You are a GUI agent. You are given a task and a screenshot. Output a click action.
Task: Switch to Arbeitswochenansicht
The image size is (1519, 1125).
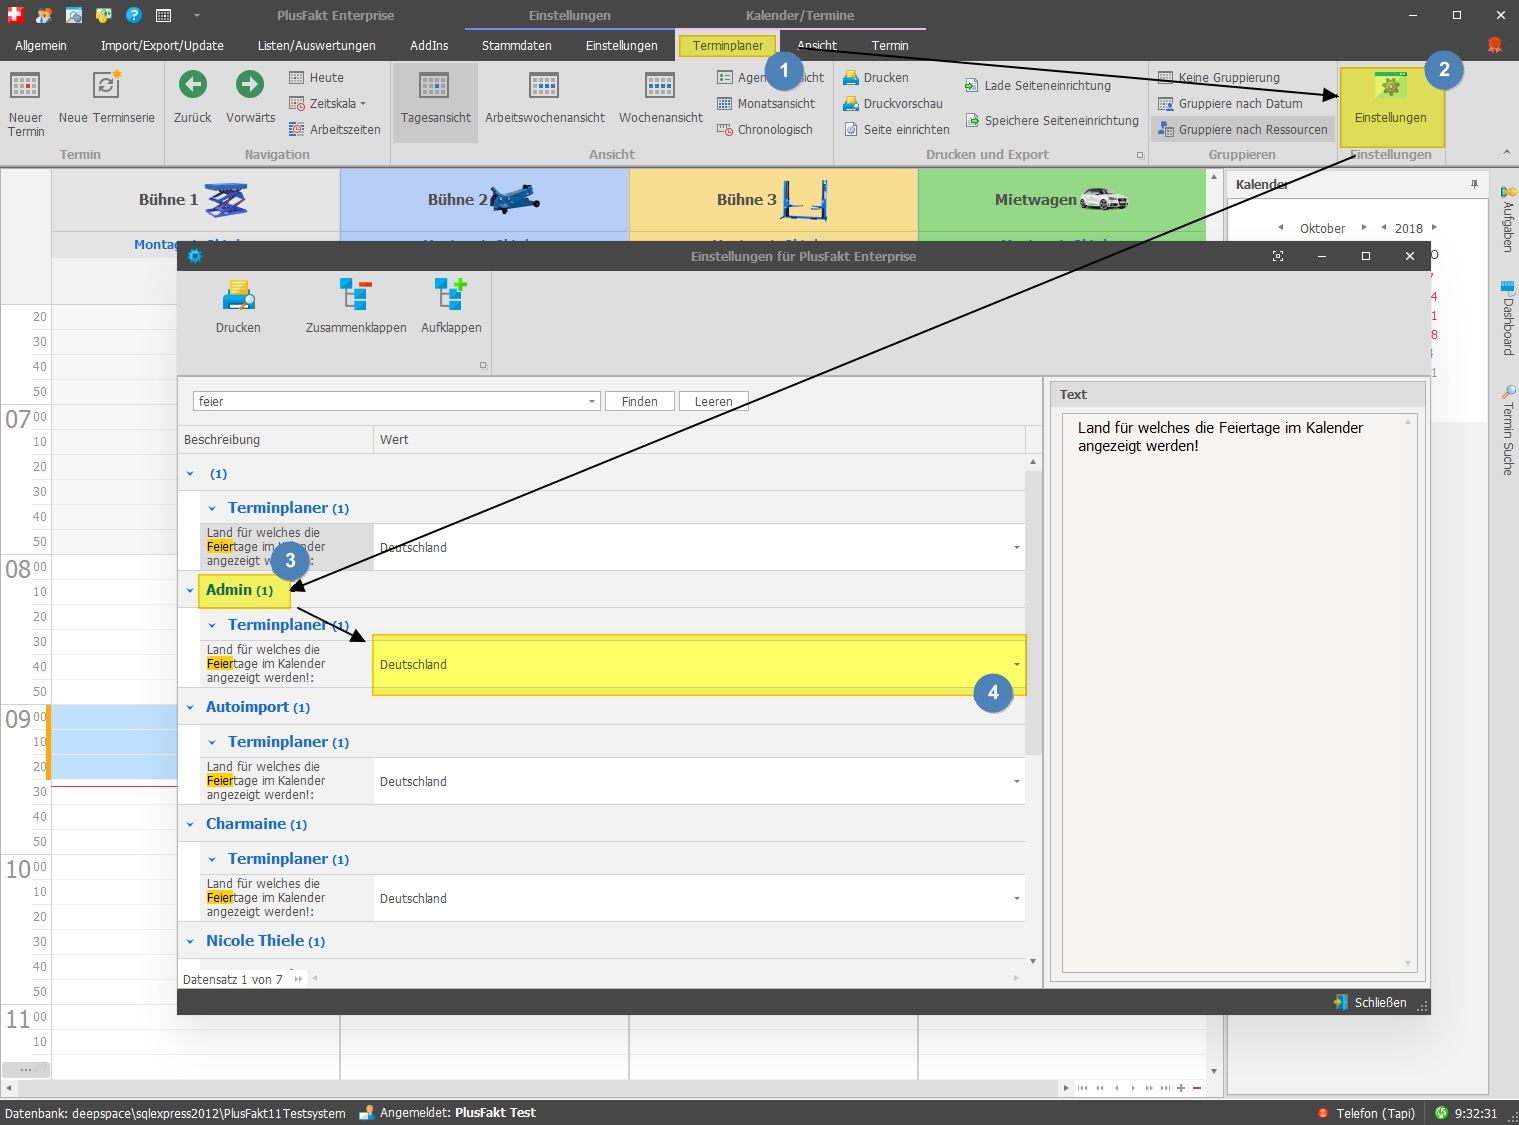[x=545, y=98]
